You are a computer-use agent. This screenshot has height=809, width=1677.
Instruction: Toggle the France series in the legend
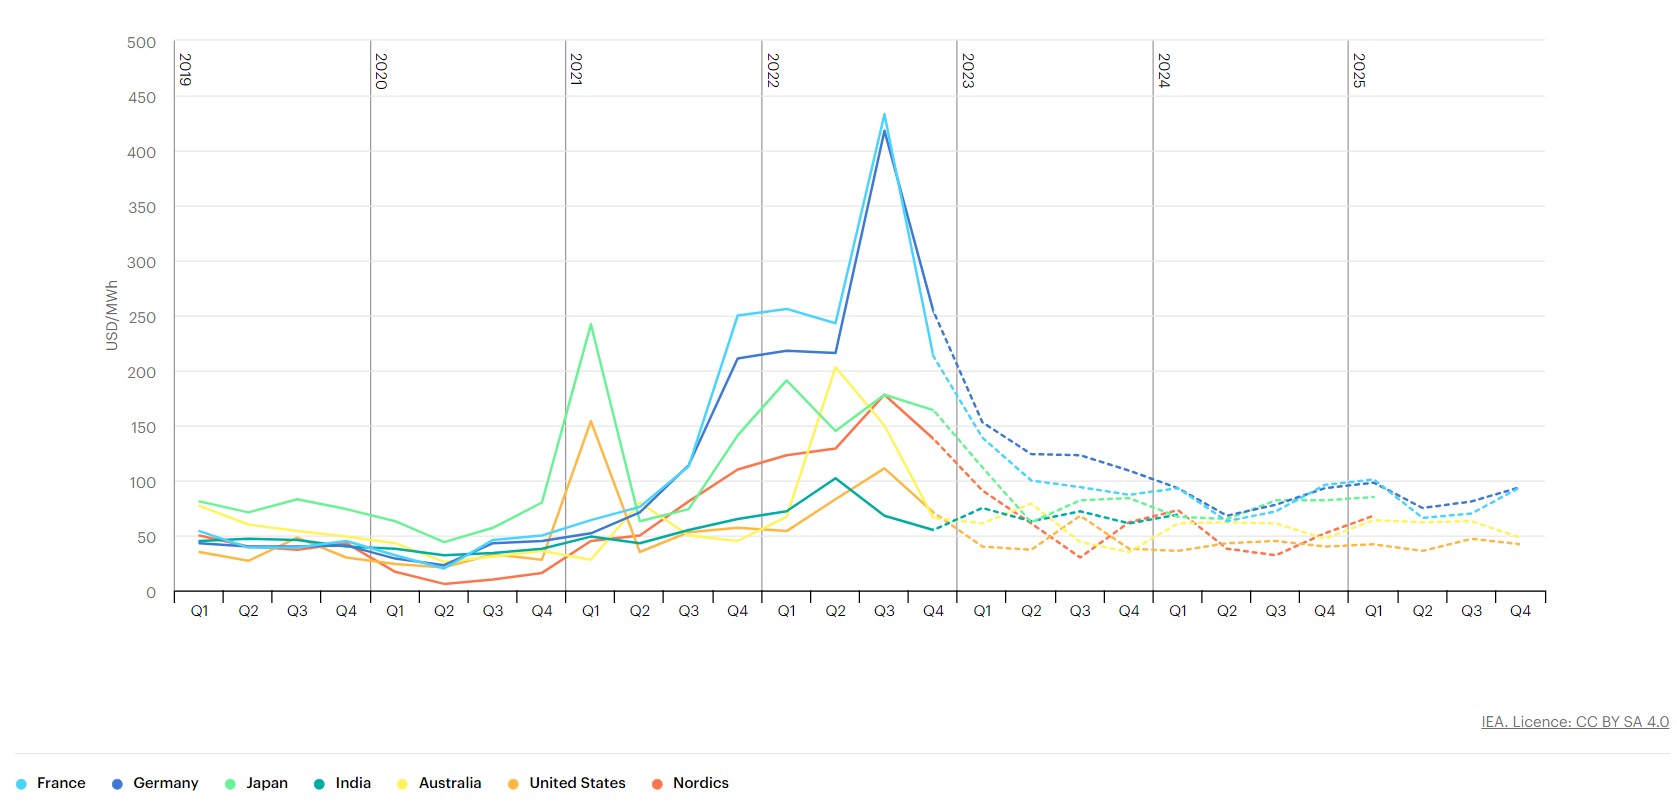tap(51, 783)
